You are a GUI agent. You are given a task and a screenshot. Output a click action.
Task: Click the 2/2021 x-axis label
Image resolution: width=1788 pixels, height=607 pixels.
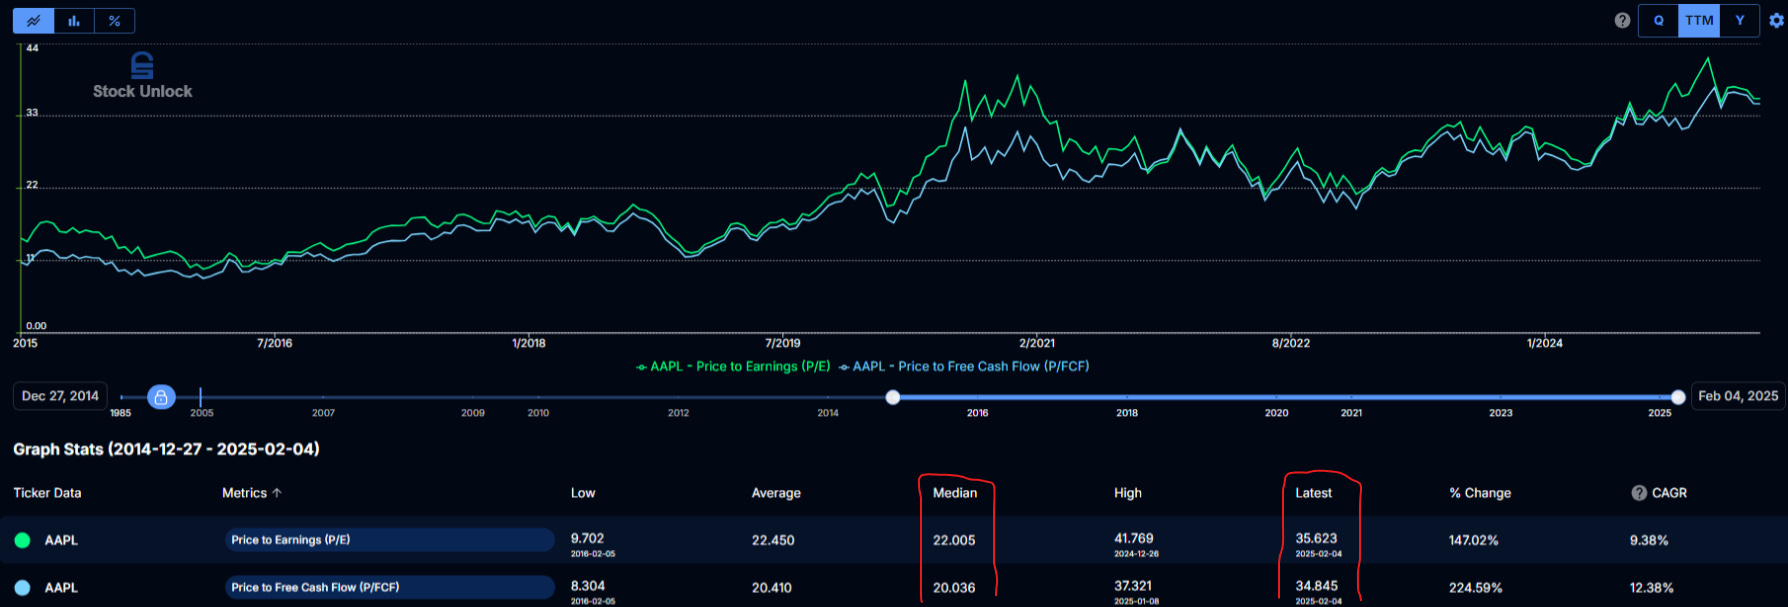point(1037,343)
